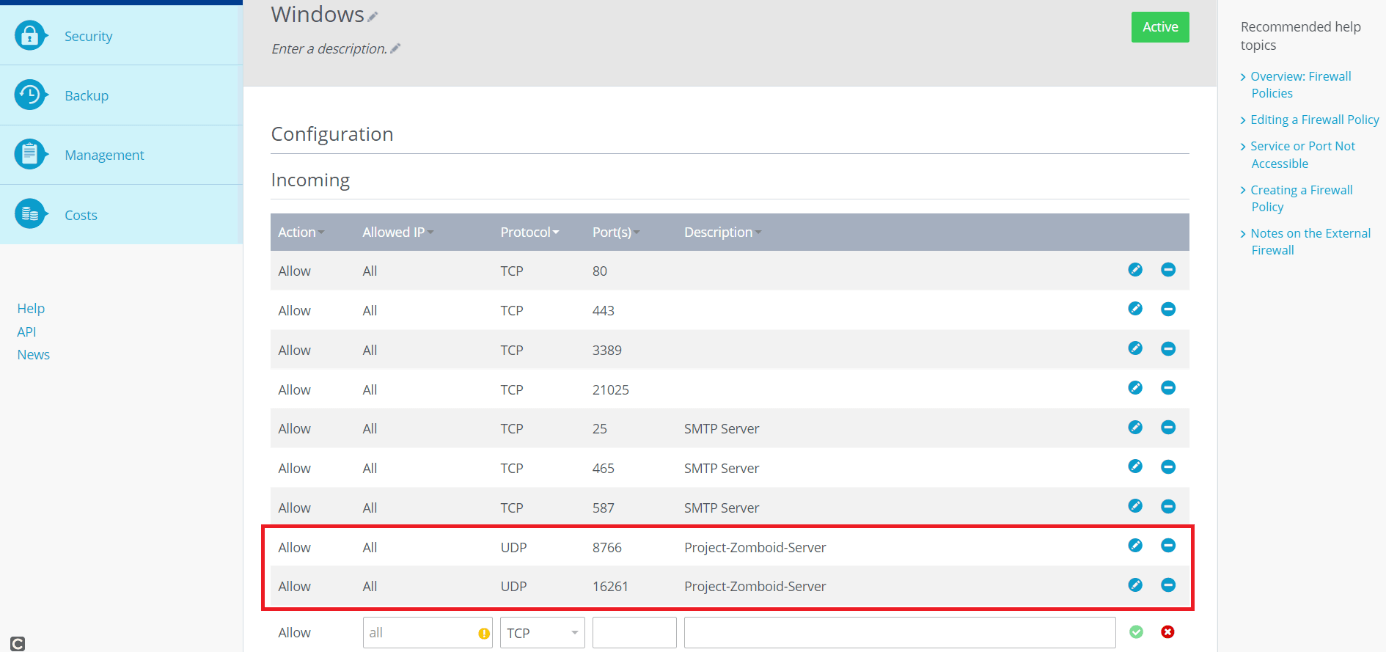Edit the port 587 SMTP rule
The width and height of the screenshot is (1386, 652).
(x=1135, y=506)
